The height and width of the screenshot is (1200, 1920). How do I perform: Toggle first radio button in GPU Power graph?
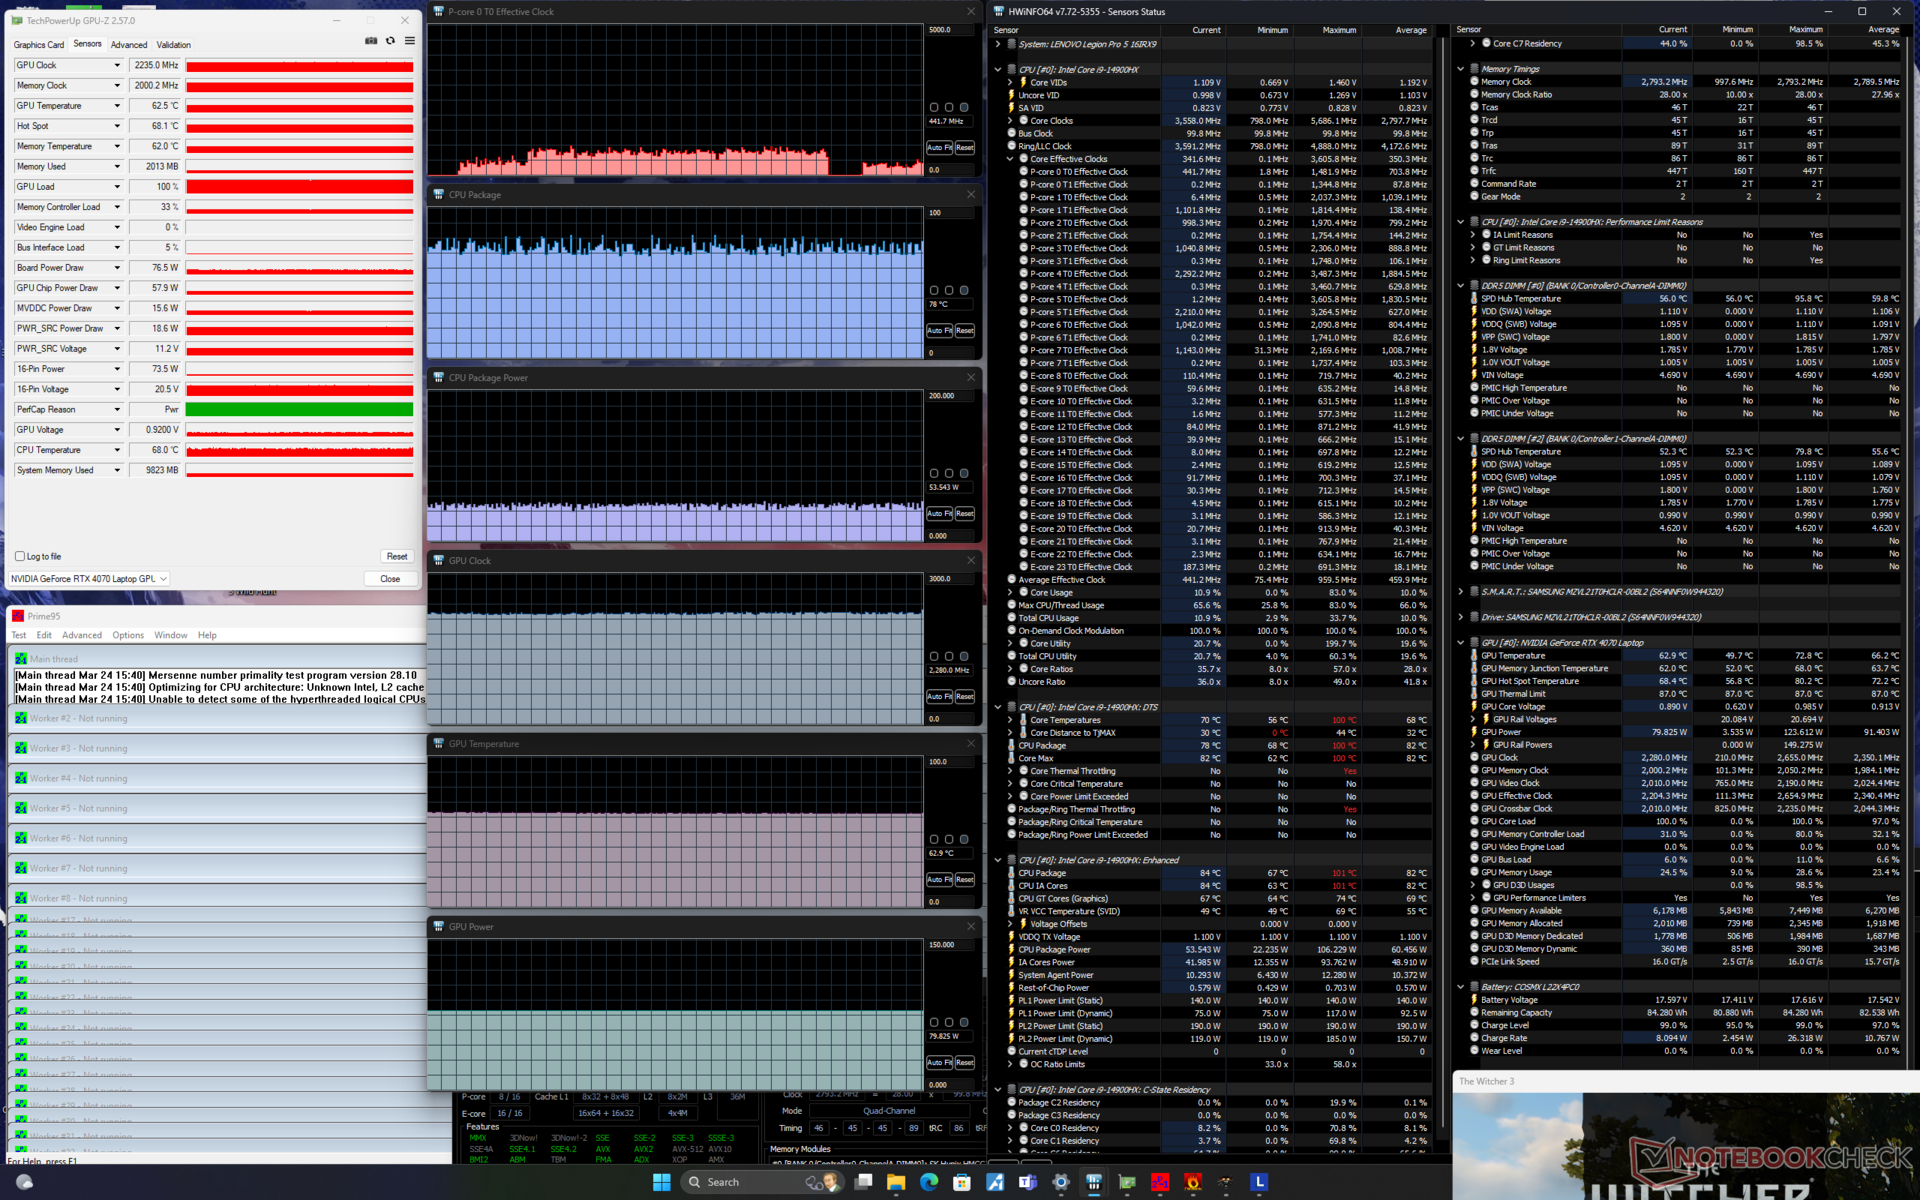click(934, 1022)
